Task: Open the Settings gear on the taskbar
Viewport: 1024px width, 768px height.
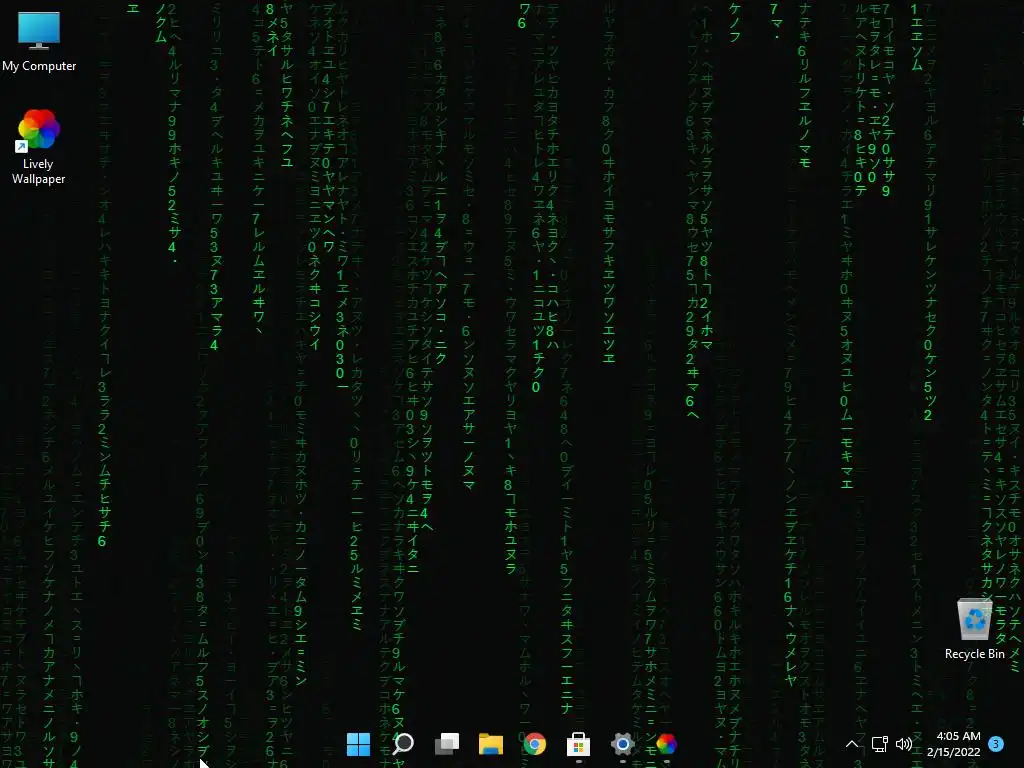Action: click(622, 744)
